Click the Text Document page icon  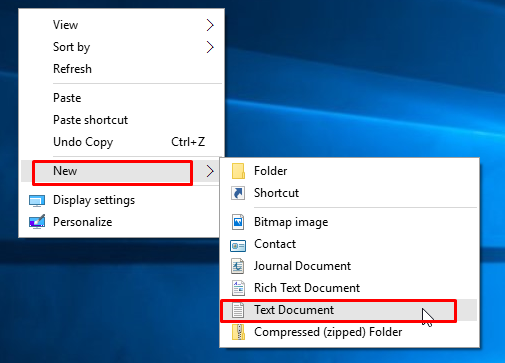point(238,310)
